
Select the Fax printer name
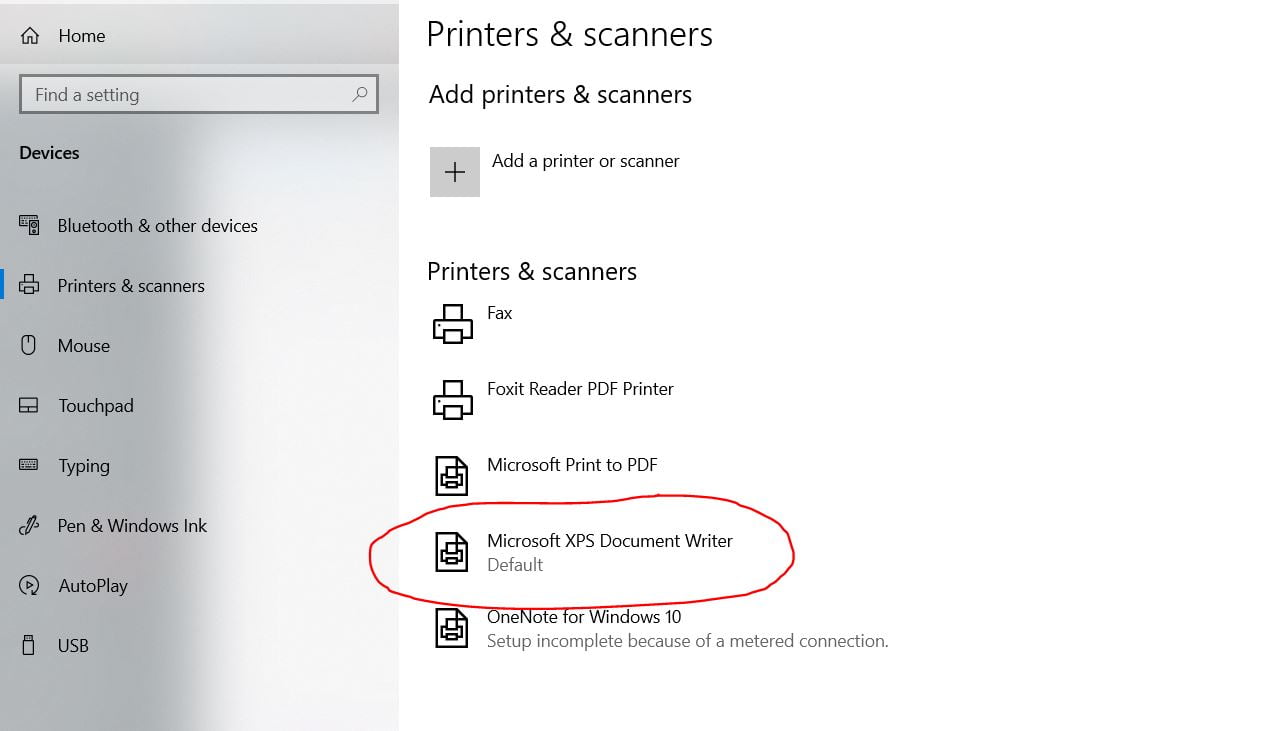(x=500, y=313)
